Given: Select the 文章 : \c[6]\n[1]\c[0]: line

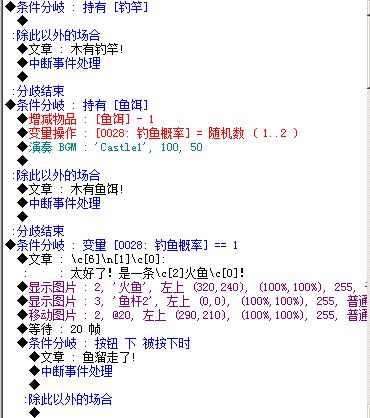Looking at the screenshot, I should pyautogui.click(x=92, y=259).
